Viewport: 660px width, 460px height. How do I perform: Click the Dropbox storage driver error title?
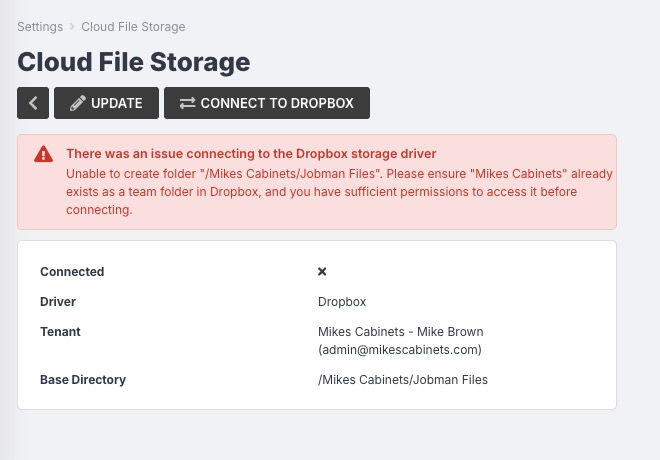coord(251,154)
